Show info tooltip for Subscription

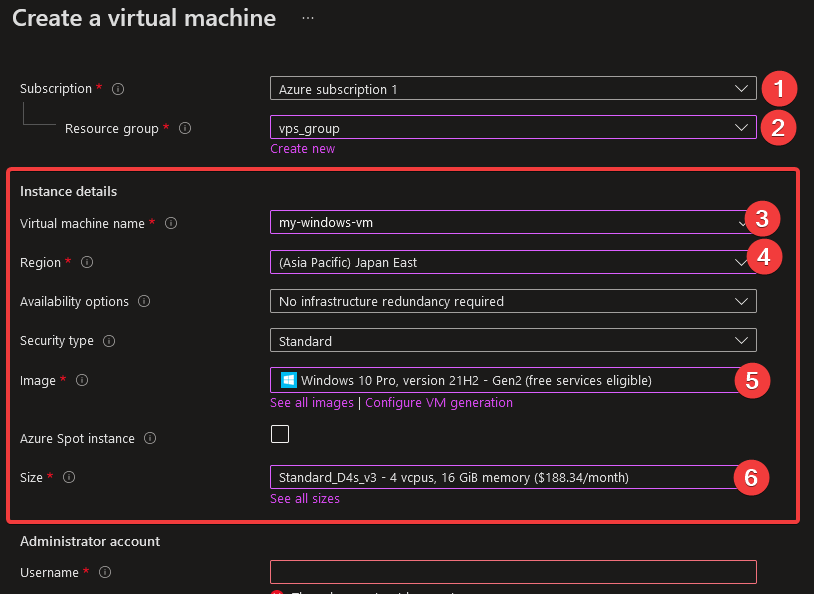118,89
